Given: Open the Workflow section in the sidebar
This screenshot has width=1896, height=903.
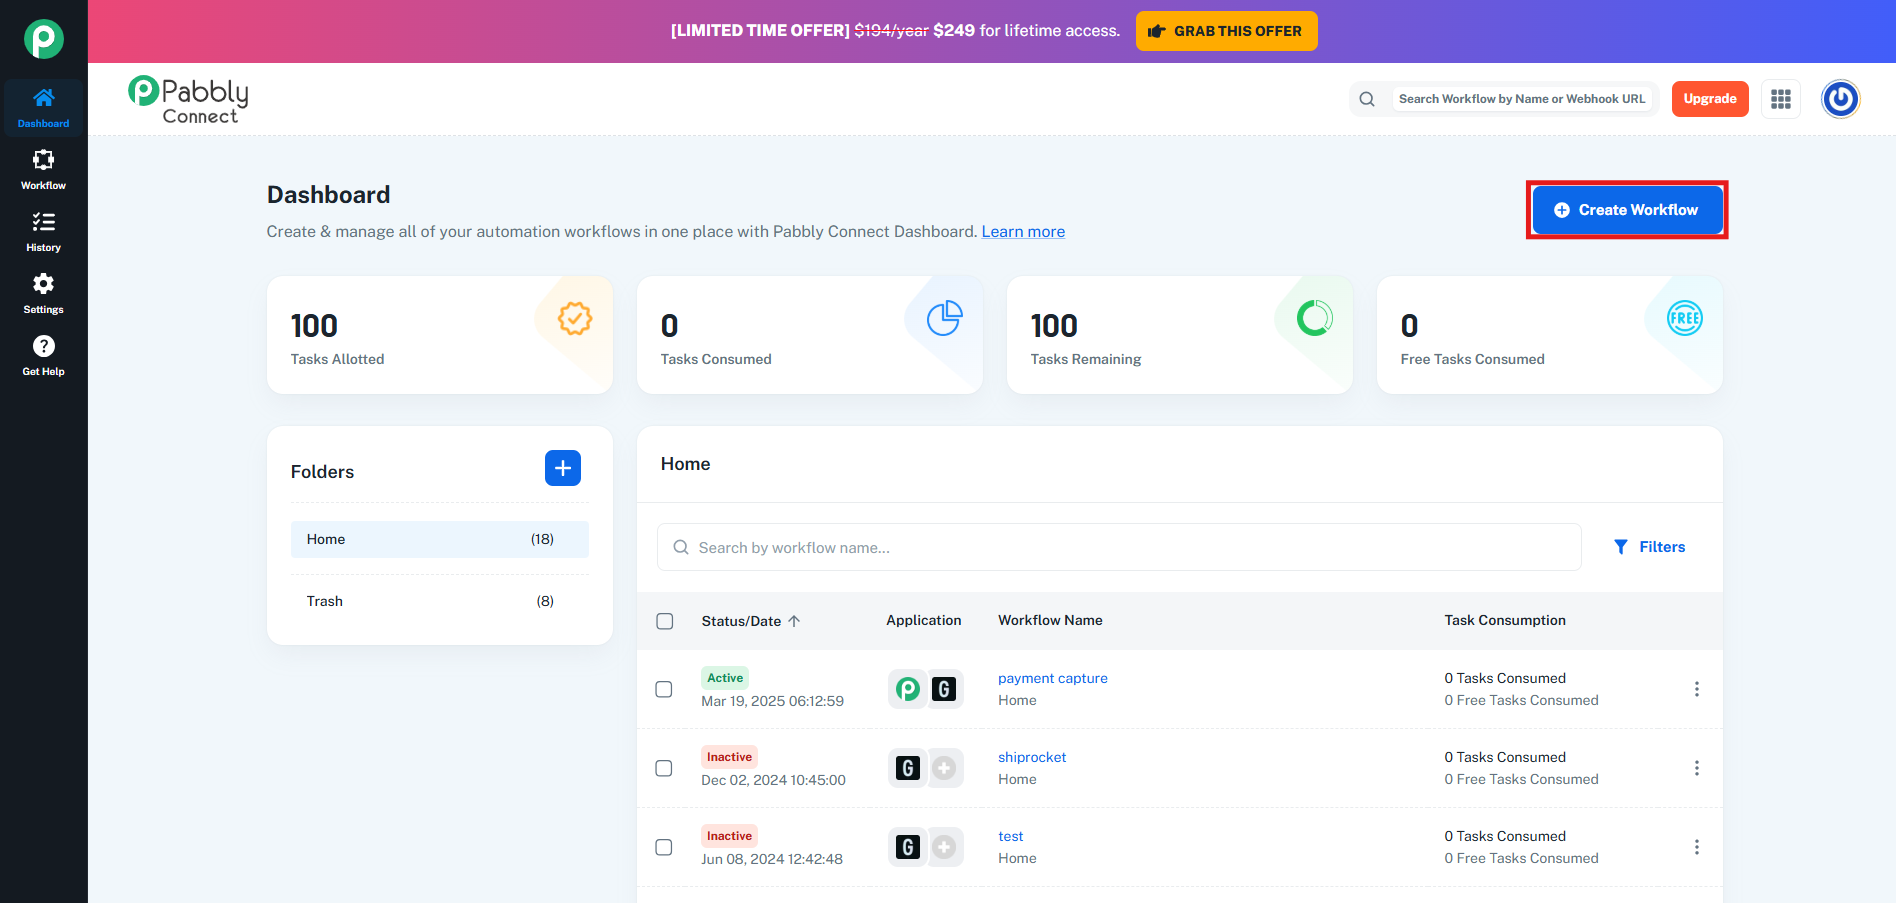Looking at the screenshot, I should [x=43, y=169].
